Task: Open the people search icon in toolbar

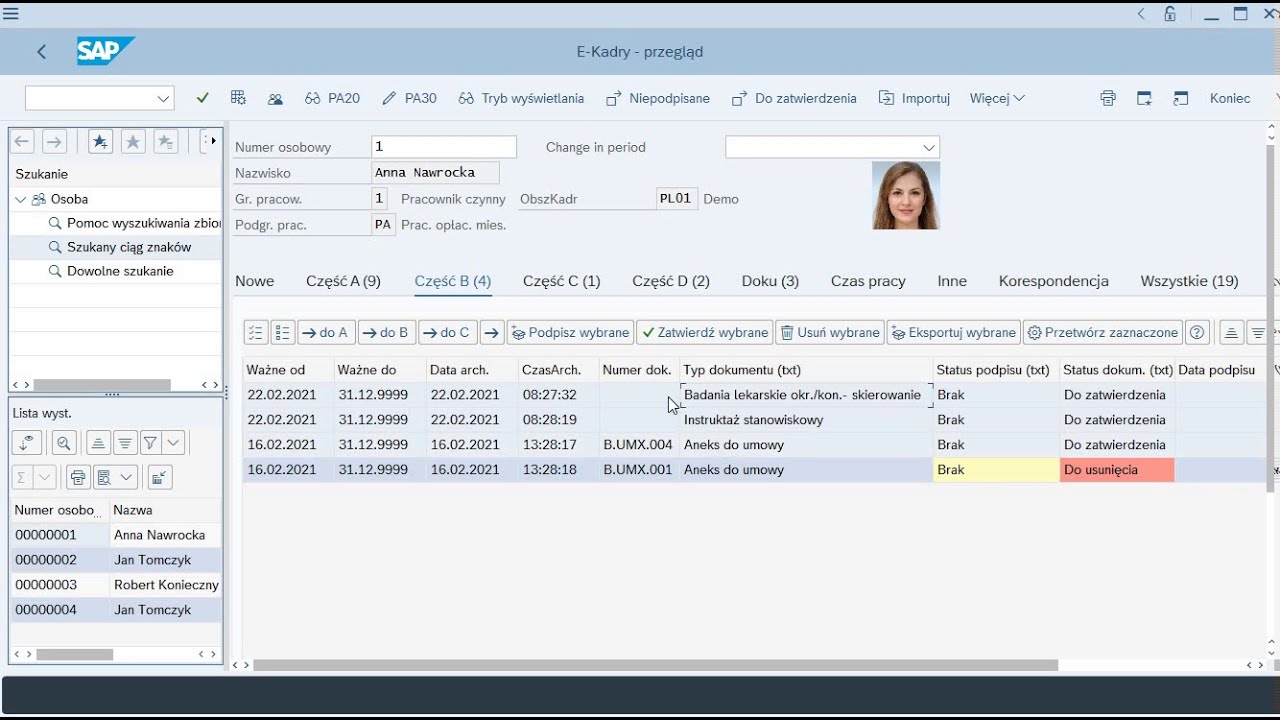Action: pos(275,98)
